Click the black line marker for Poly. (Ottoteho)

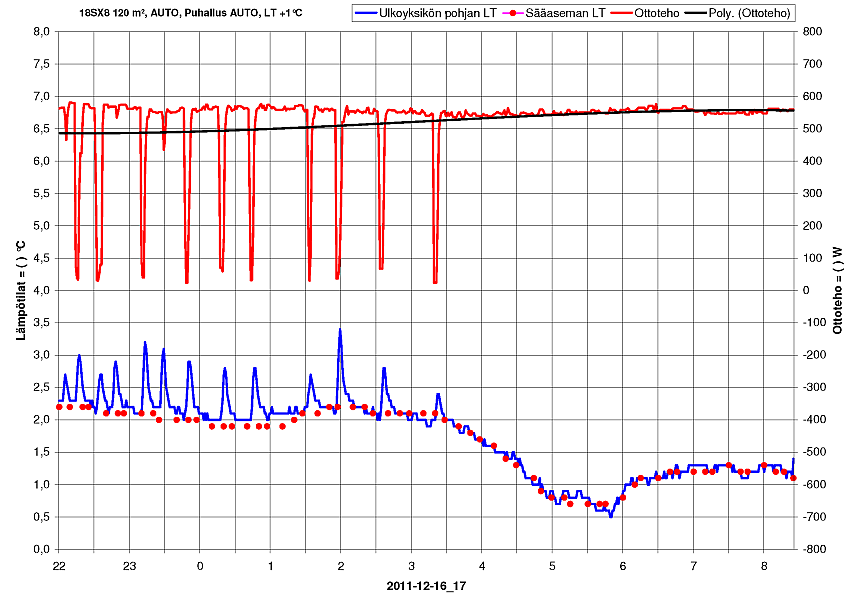[695, 13]
